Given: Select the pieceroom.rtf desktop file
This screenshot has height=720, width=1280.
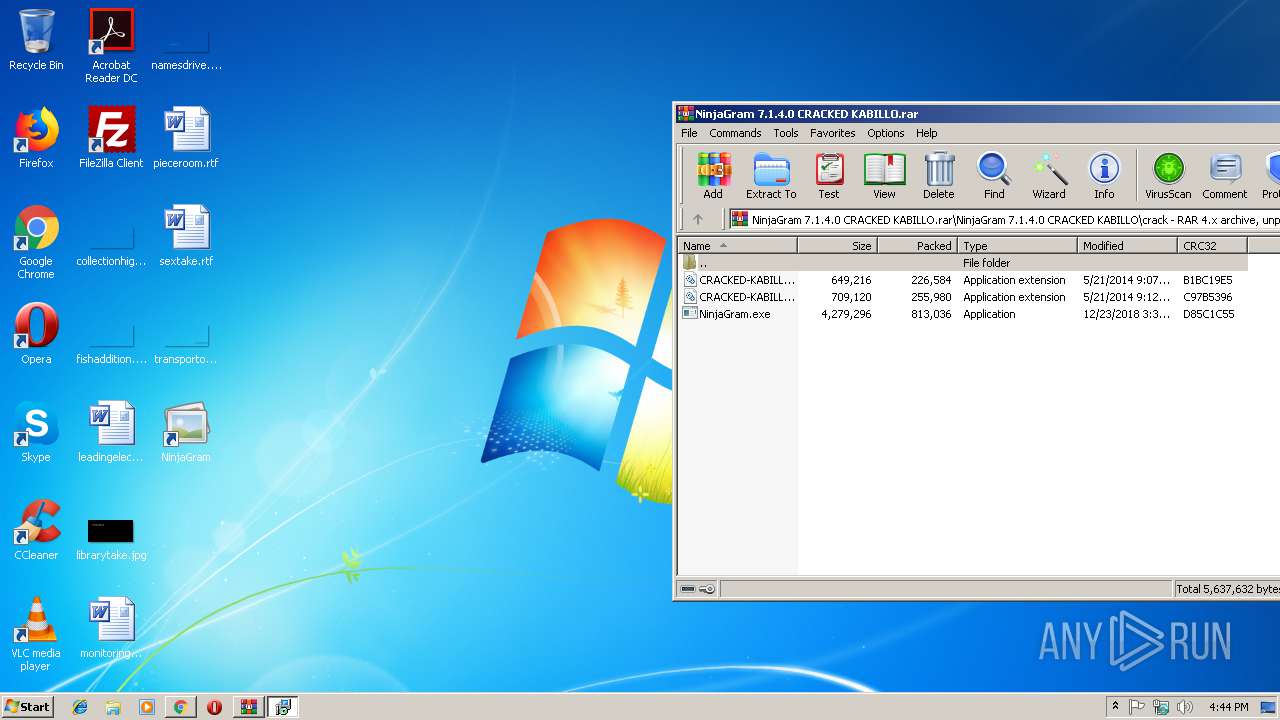Looking at the screenshot, I should (186, 138).
